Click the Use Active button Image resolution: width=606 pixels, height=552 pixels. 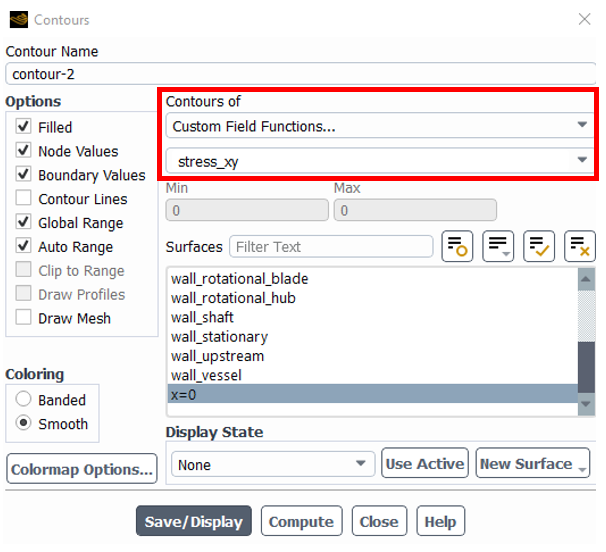click(x=425, y=463)
